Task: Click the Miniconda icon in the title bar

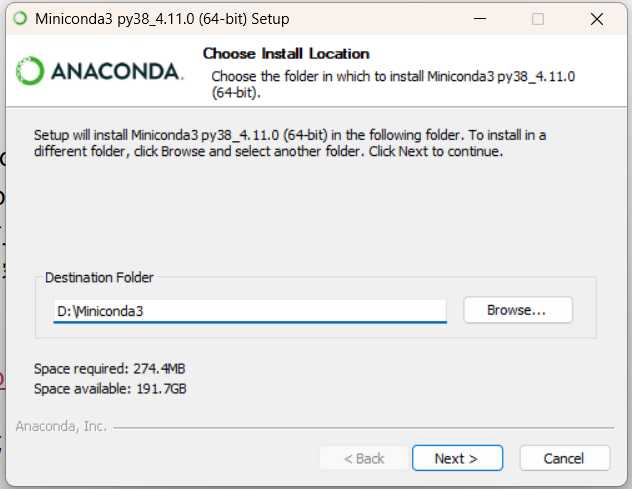Action: (x=20, y=19)
